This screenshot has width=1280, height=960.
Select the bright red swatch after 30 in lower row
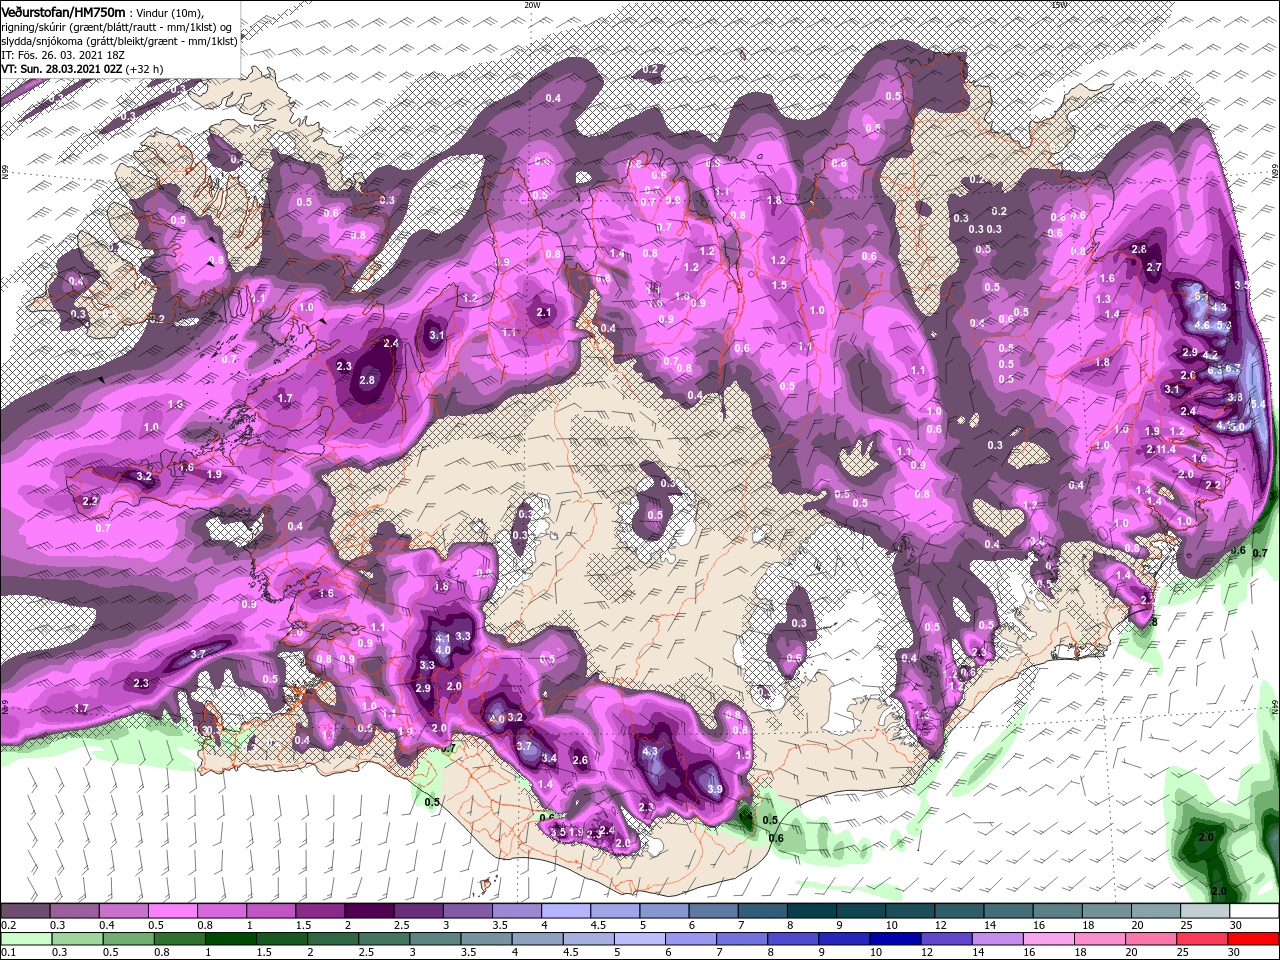pos(1253,939)
